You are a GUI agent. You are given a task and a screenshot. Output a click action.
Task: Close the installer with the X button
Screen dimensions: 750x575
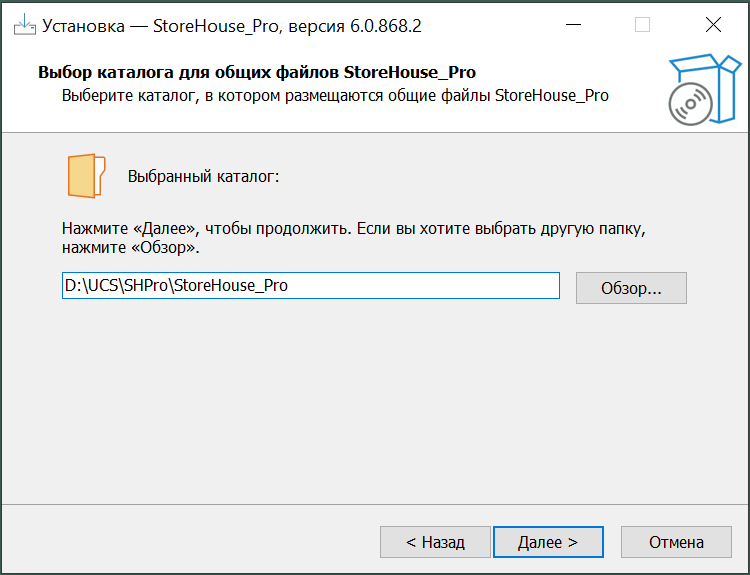[712, 25]
